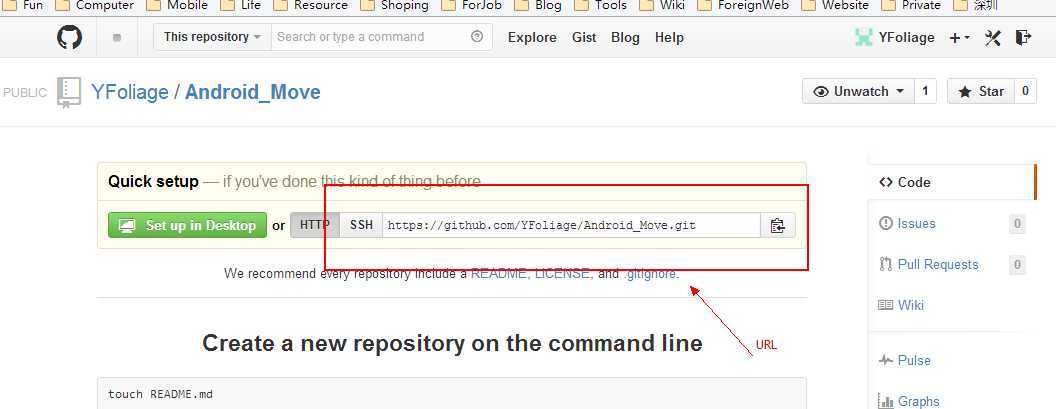The height and width of the screenshot is (409, 1056).
Task: Open the YFoliage username in header
Action: pos(906,38)
